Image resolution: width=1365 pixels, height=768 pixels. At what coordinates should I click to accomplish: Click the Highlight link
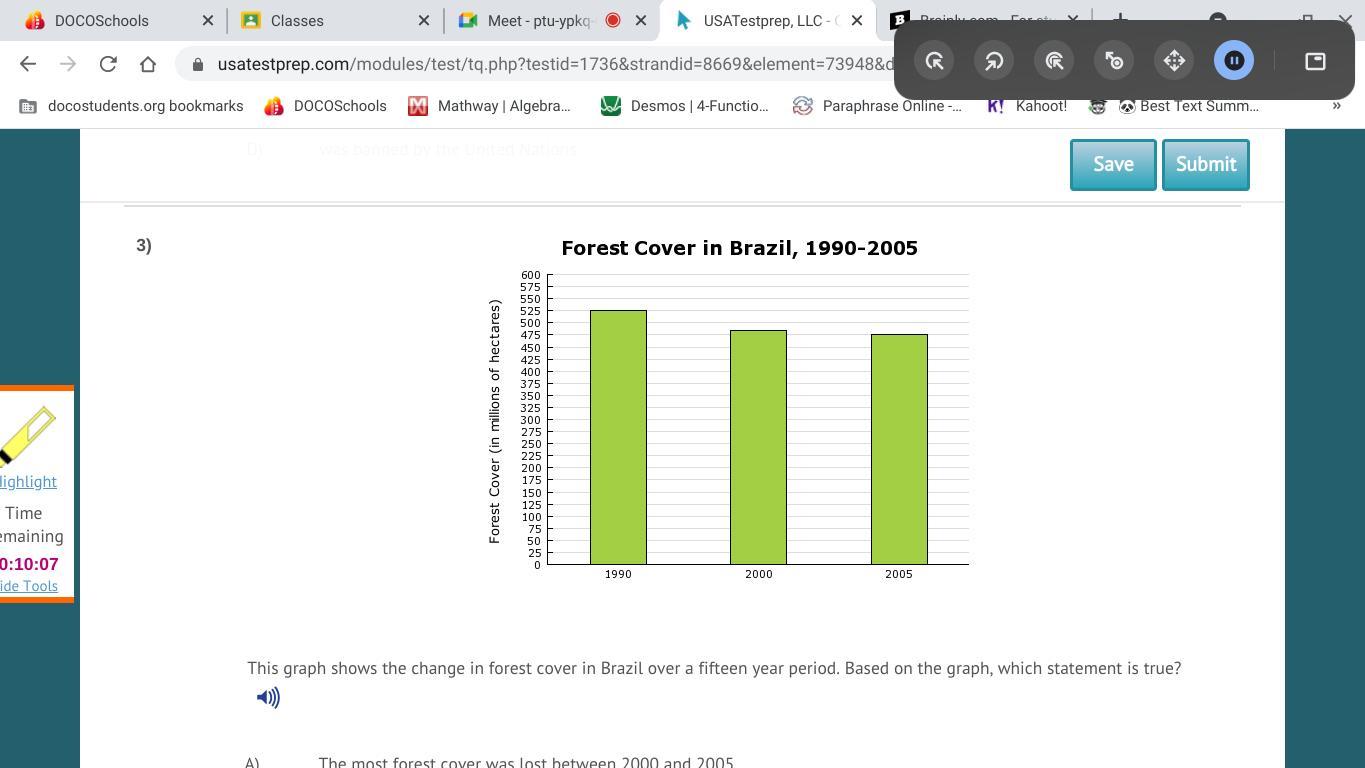click(28, 482)
